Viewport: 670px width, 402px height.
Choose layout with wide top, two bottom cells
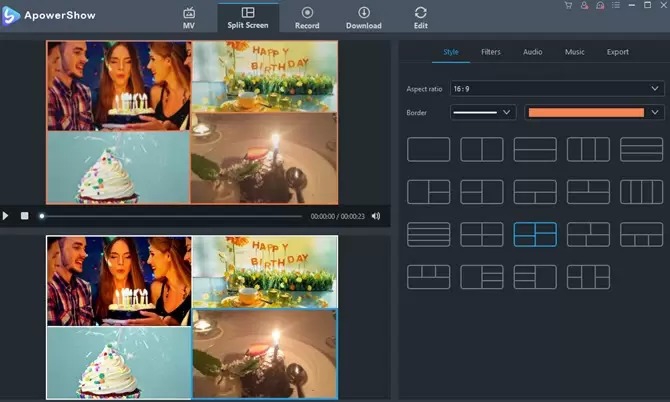(x=535, y=192)
